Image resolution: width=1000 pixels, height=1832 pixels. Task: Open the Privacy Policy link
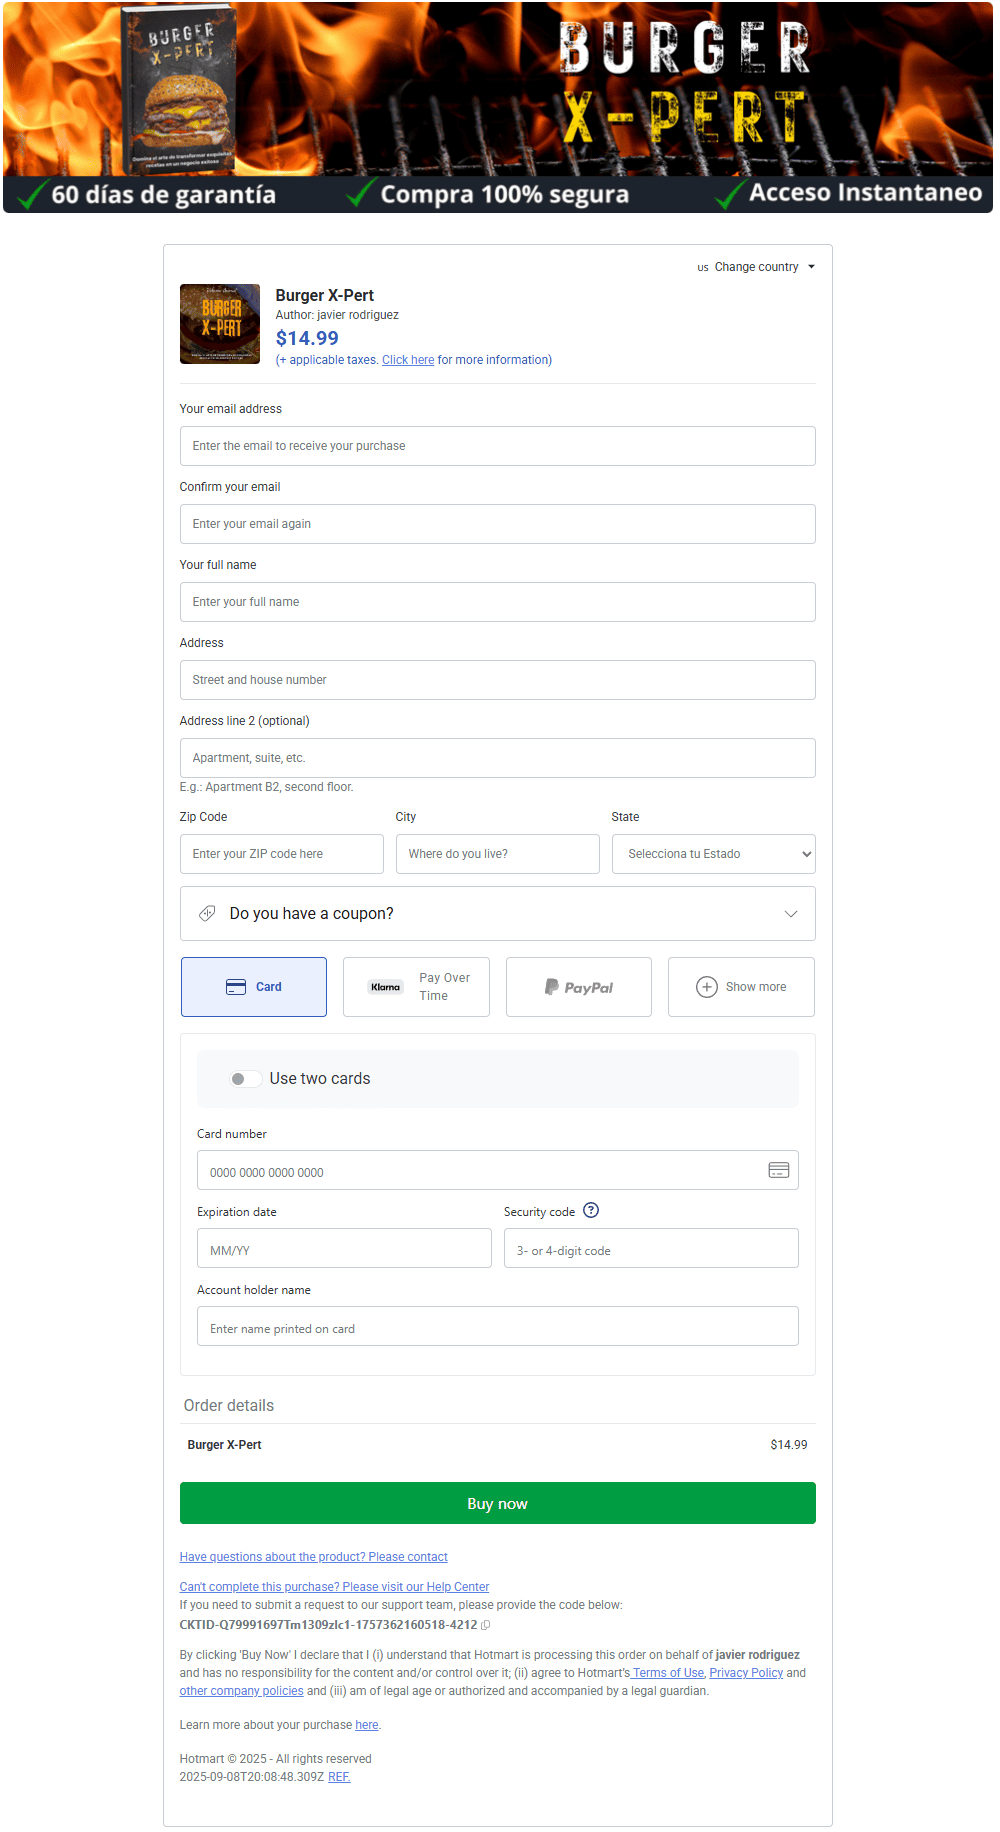[x=746, y=1673]
